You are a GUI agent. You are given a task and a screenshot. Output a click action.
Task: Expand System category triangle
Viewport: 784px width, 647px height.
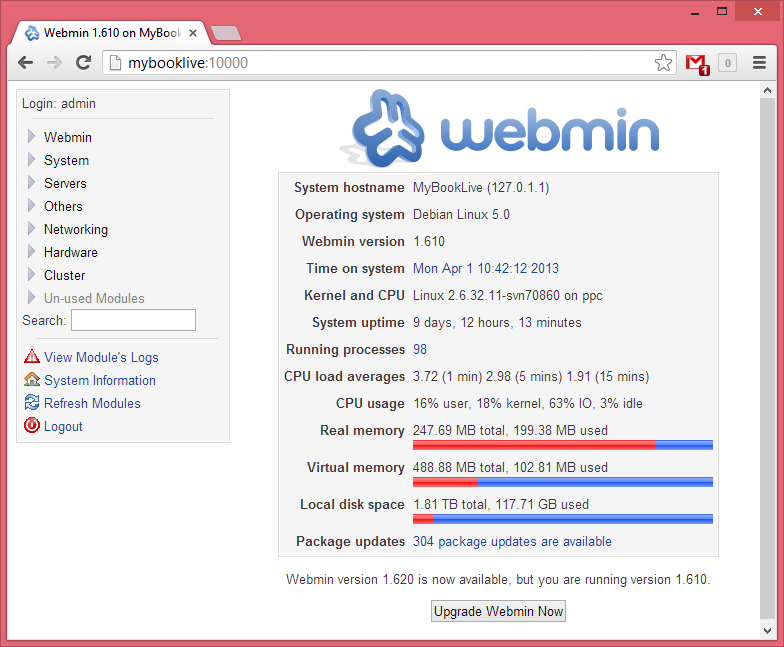[x=32, y=160]
